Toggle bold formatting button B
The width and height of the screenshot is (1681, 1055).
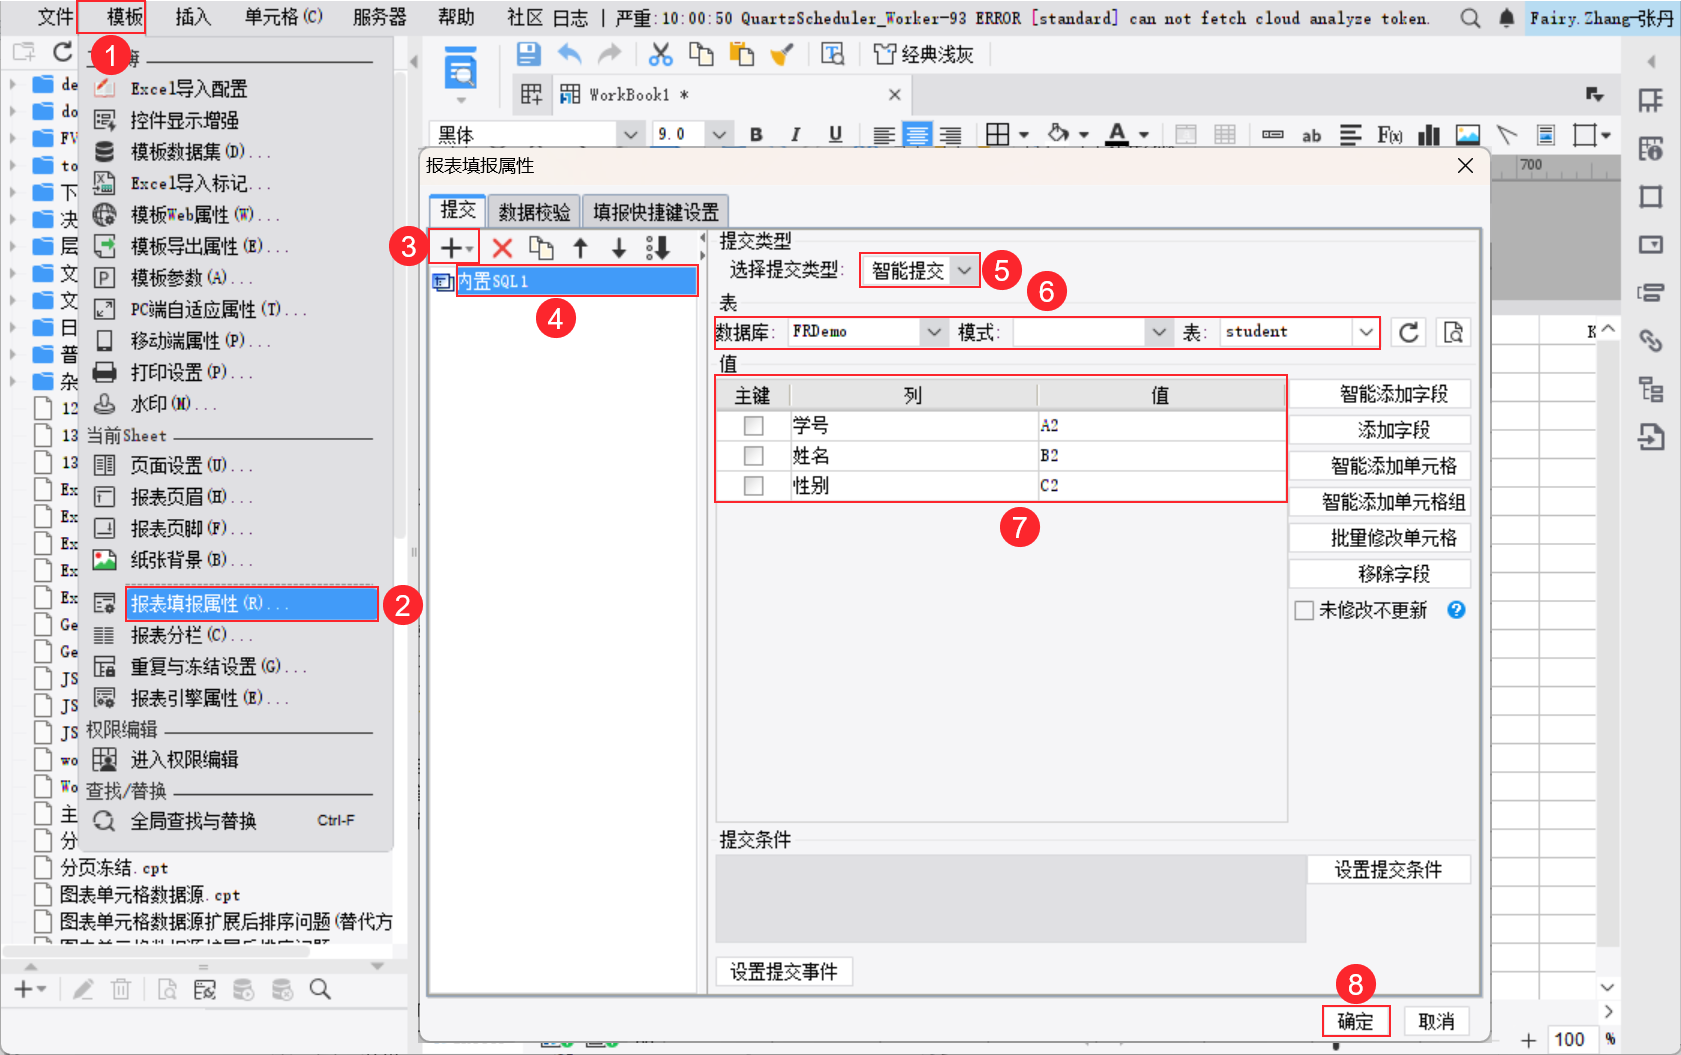coord(756,134)
